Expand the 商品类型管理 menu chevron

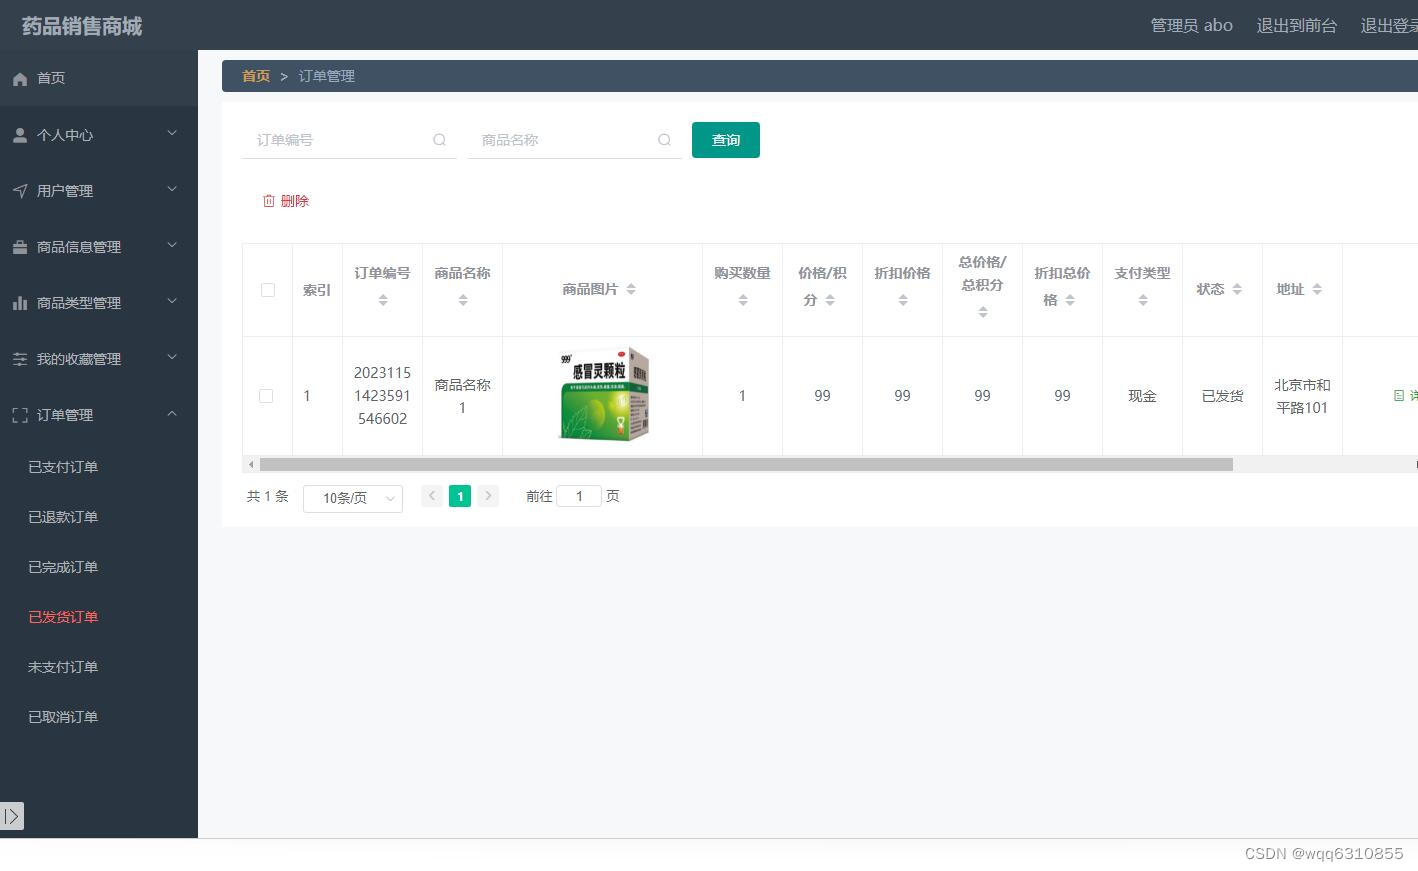click(172, 301)
